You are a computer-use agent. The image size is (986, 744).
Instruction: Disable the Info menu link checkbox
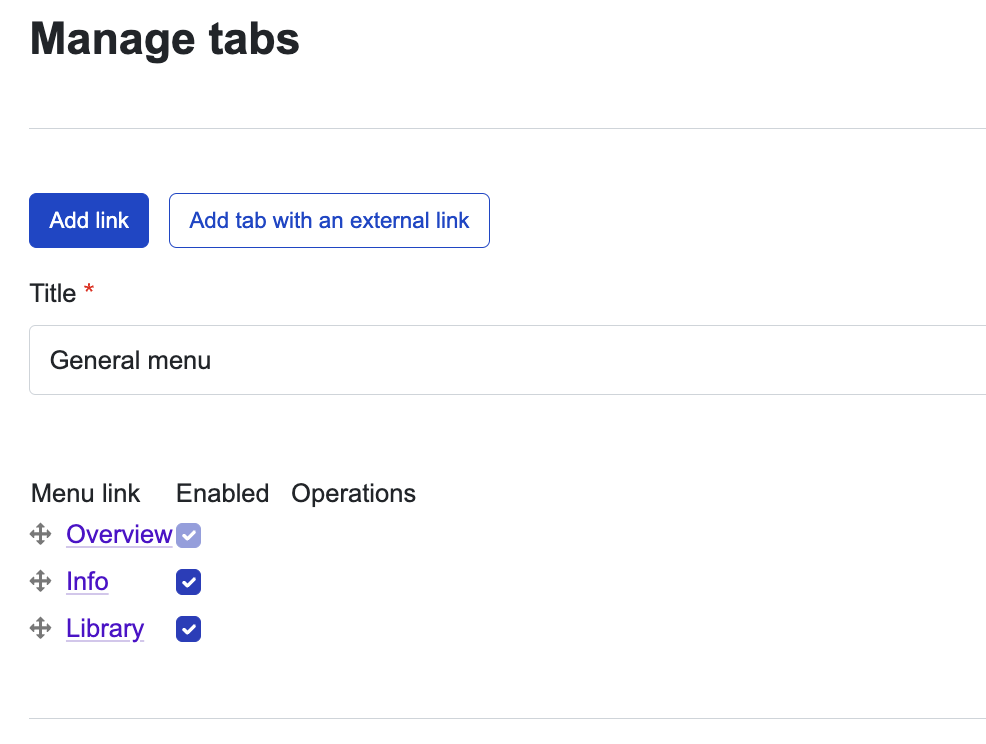[188, 581]
